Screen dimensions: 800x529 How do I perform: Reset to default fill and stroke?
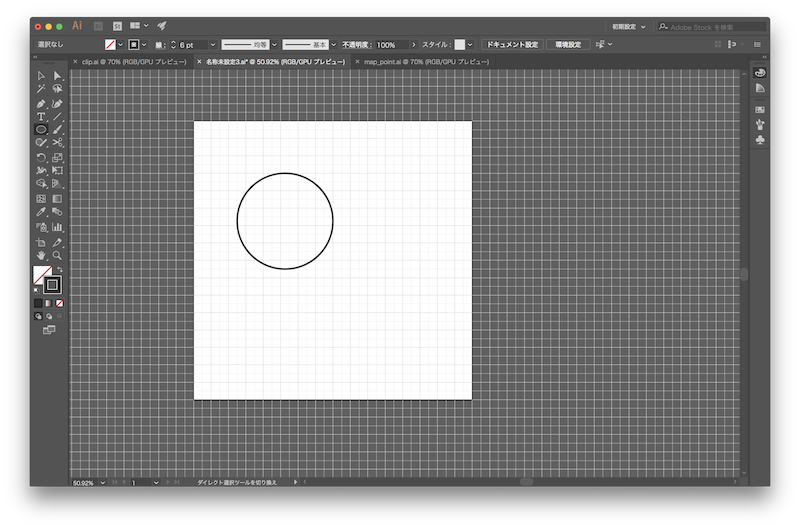coord(37,291)
